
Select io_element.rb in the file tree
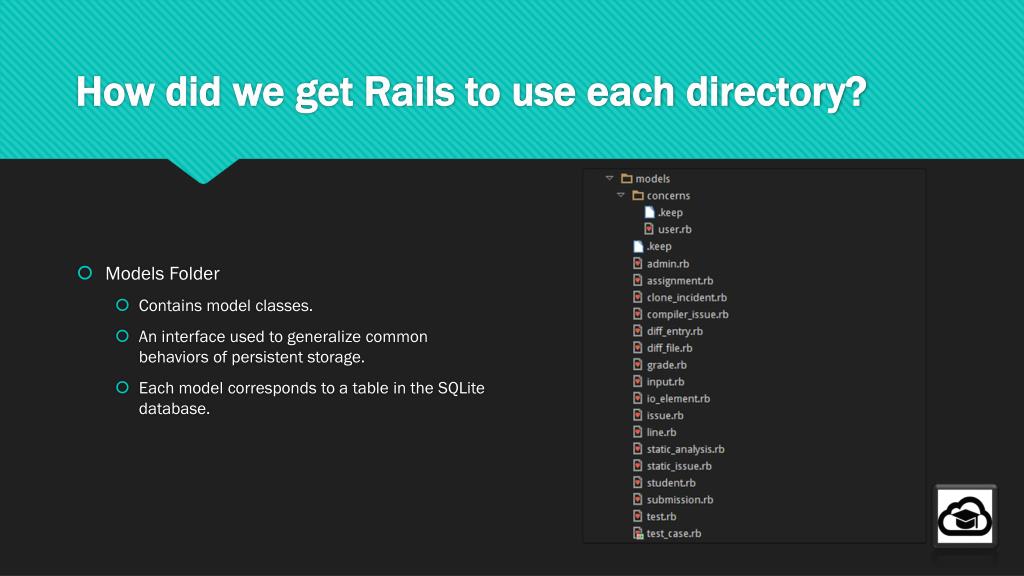(678, 398)
